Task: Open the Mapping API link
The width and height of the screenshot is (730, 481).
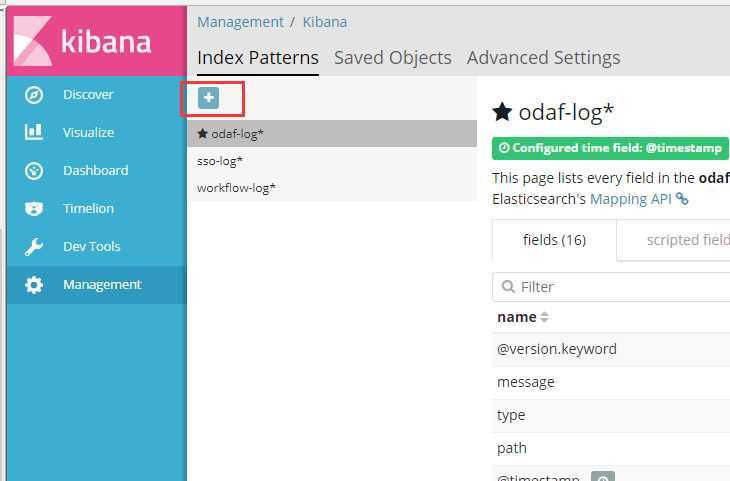Action: point(630,199)
